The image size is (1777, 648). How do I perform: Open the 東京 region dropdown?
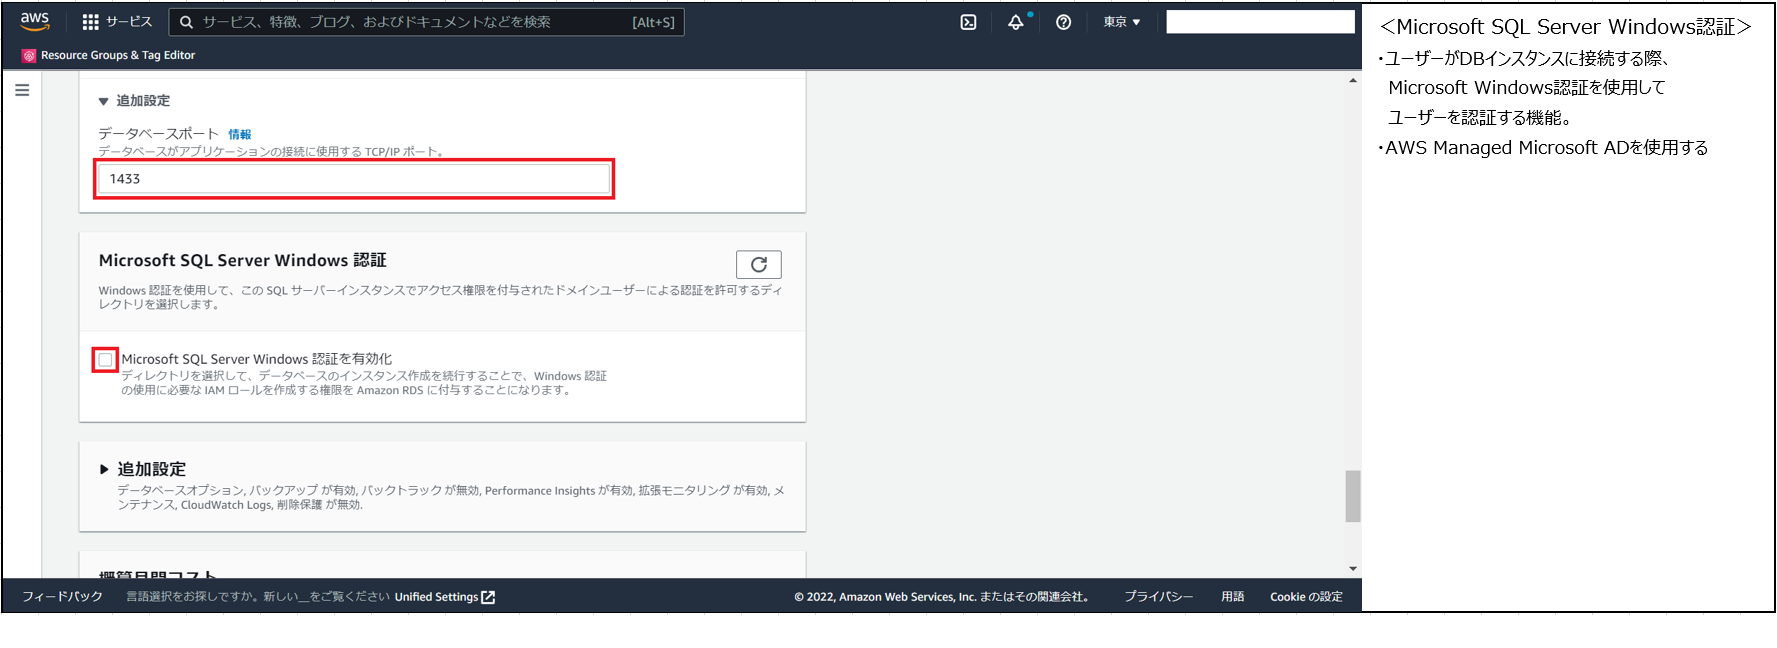click(1122, 22)
